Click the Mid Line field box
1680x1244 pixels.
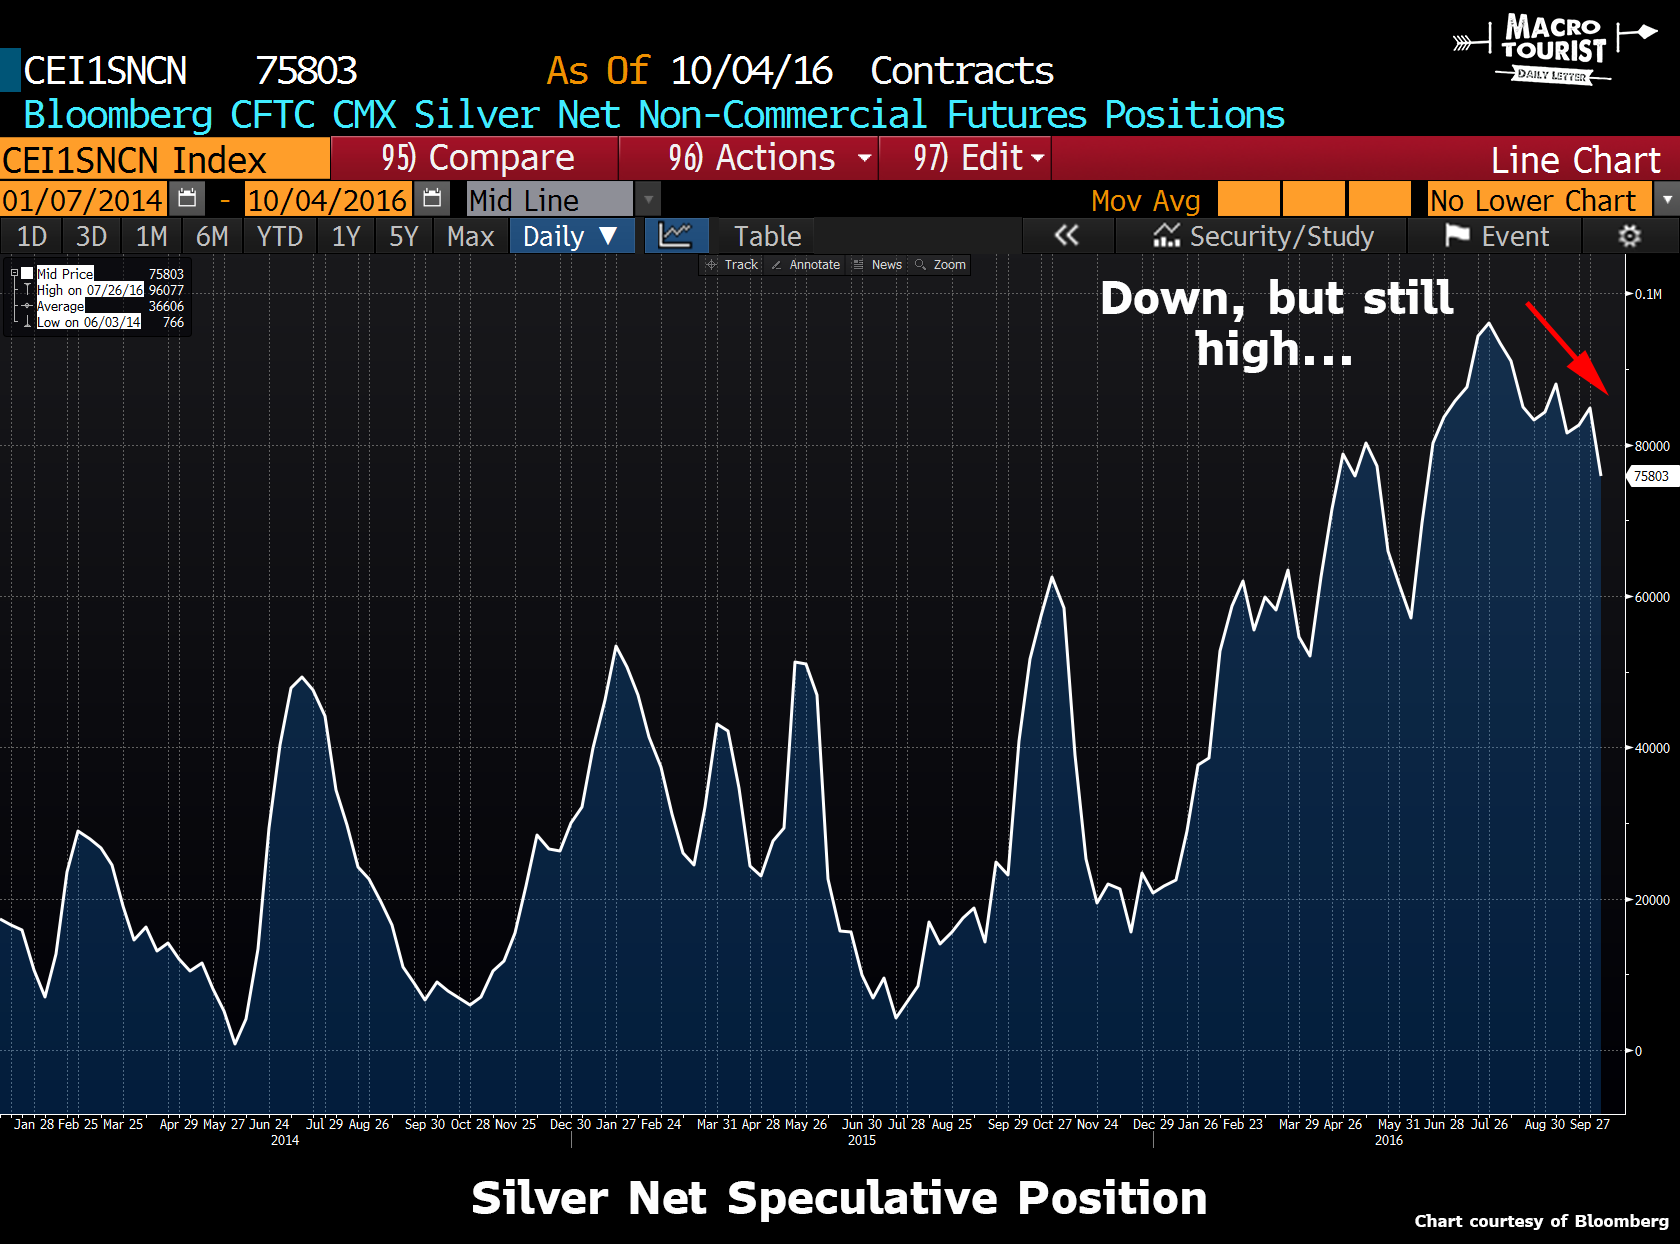click(x=550, y=199)
